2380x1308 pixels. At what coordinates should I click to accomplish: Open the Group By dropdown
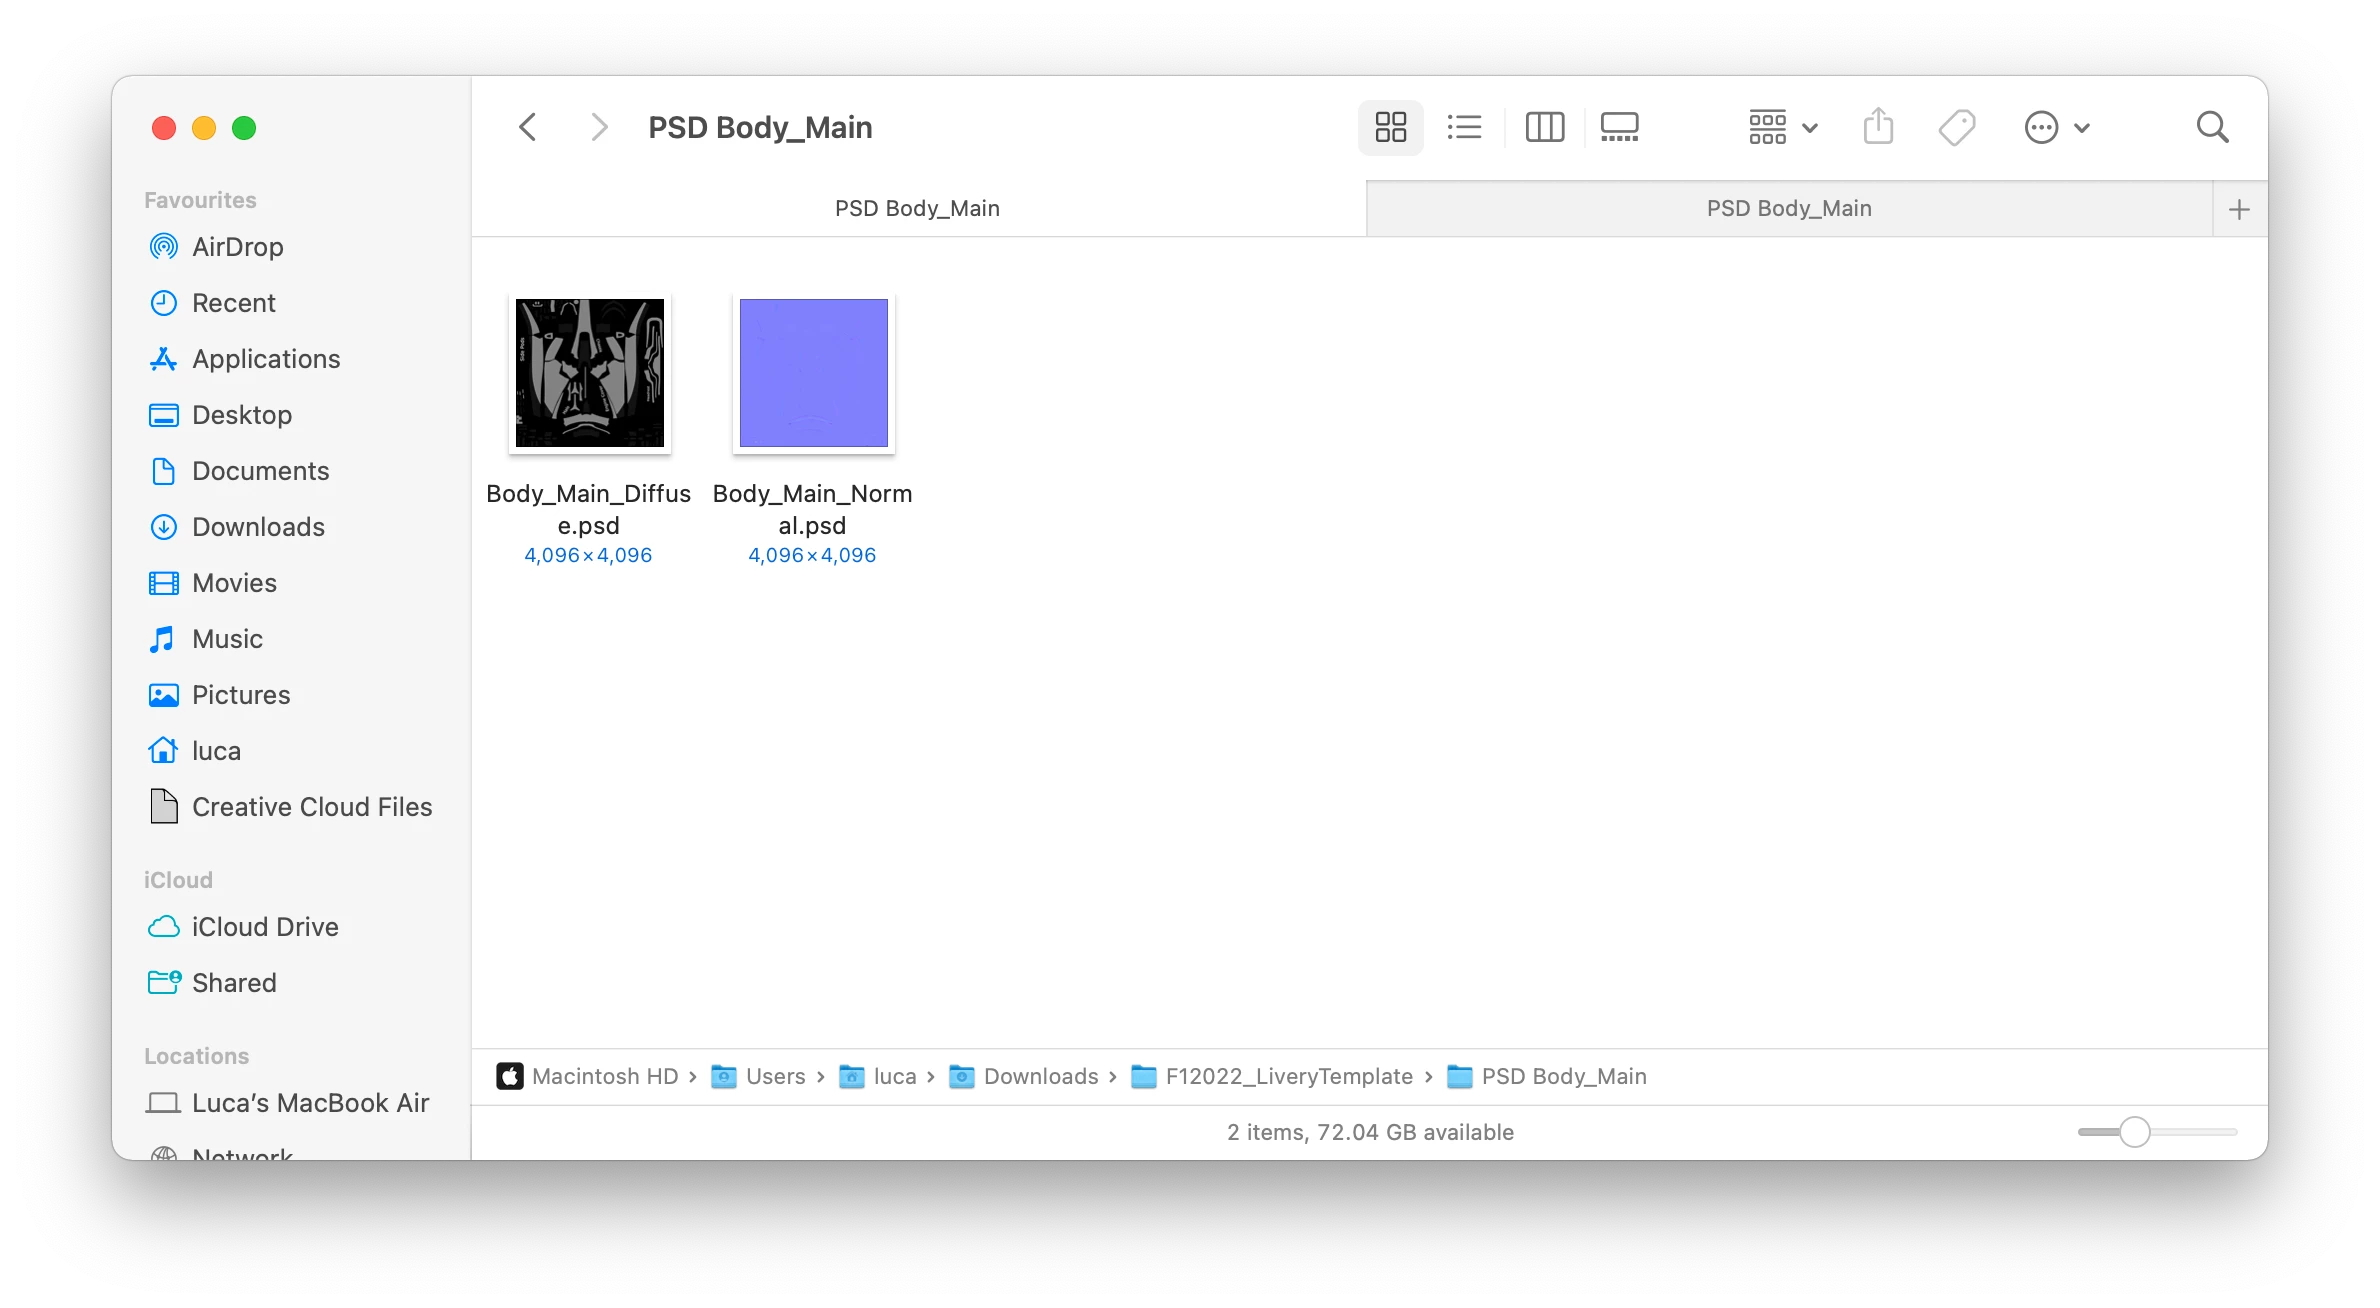[1782, 127]
